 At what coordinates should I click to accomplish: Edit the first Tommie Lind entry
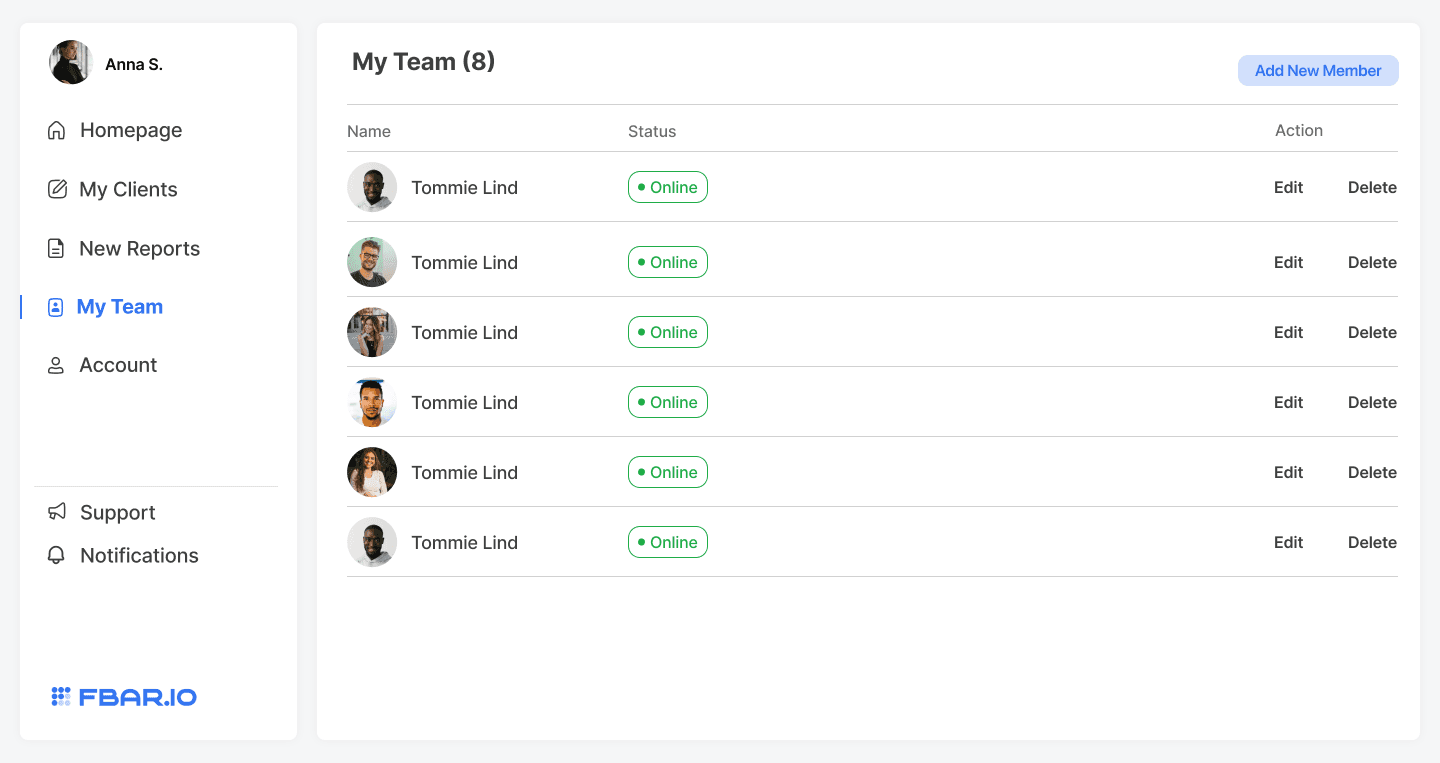pos(1288,187)
